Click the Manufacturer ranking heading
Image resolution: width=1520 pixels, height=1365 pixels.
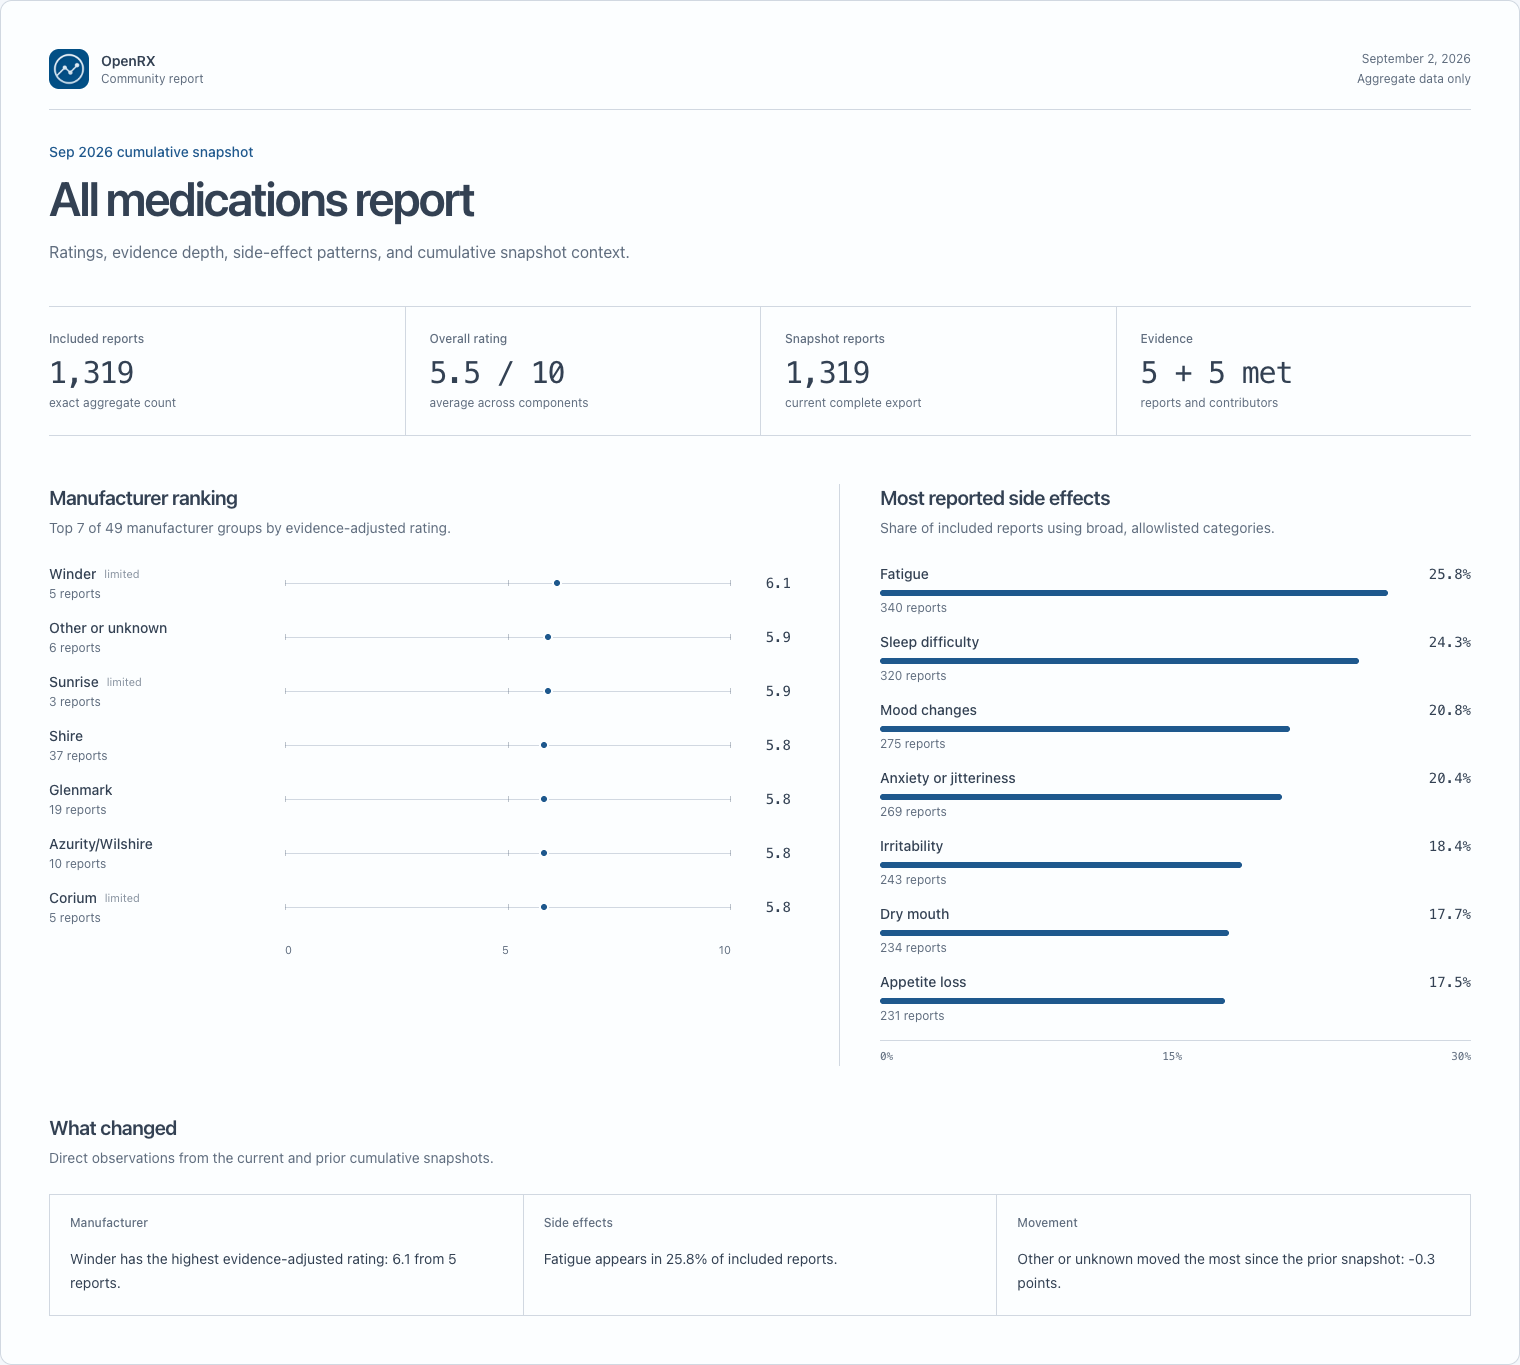coord(143,498)
